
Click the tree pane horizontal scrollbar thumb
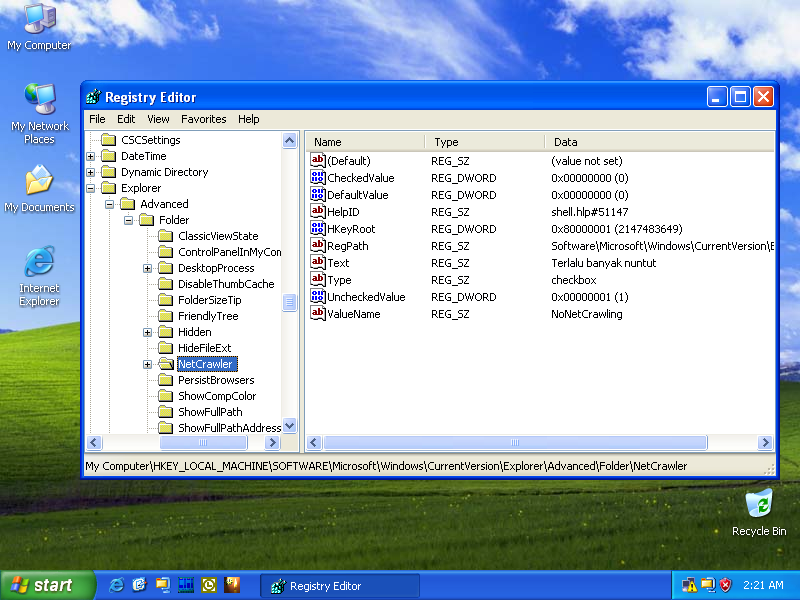click(x=204, y=442)
